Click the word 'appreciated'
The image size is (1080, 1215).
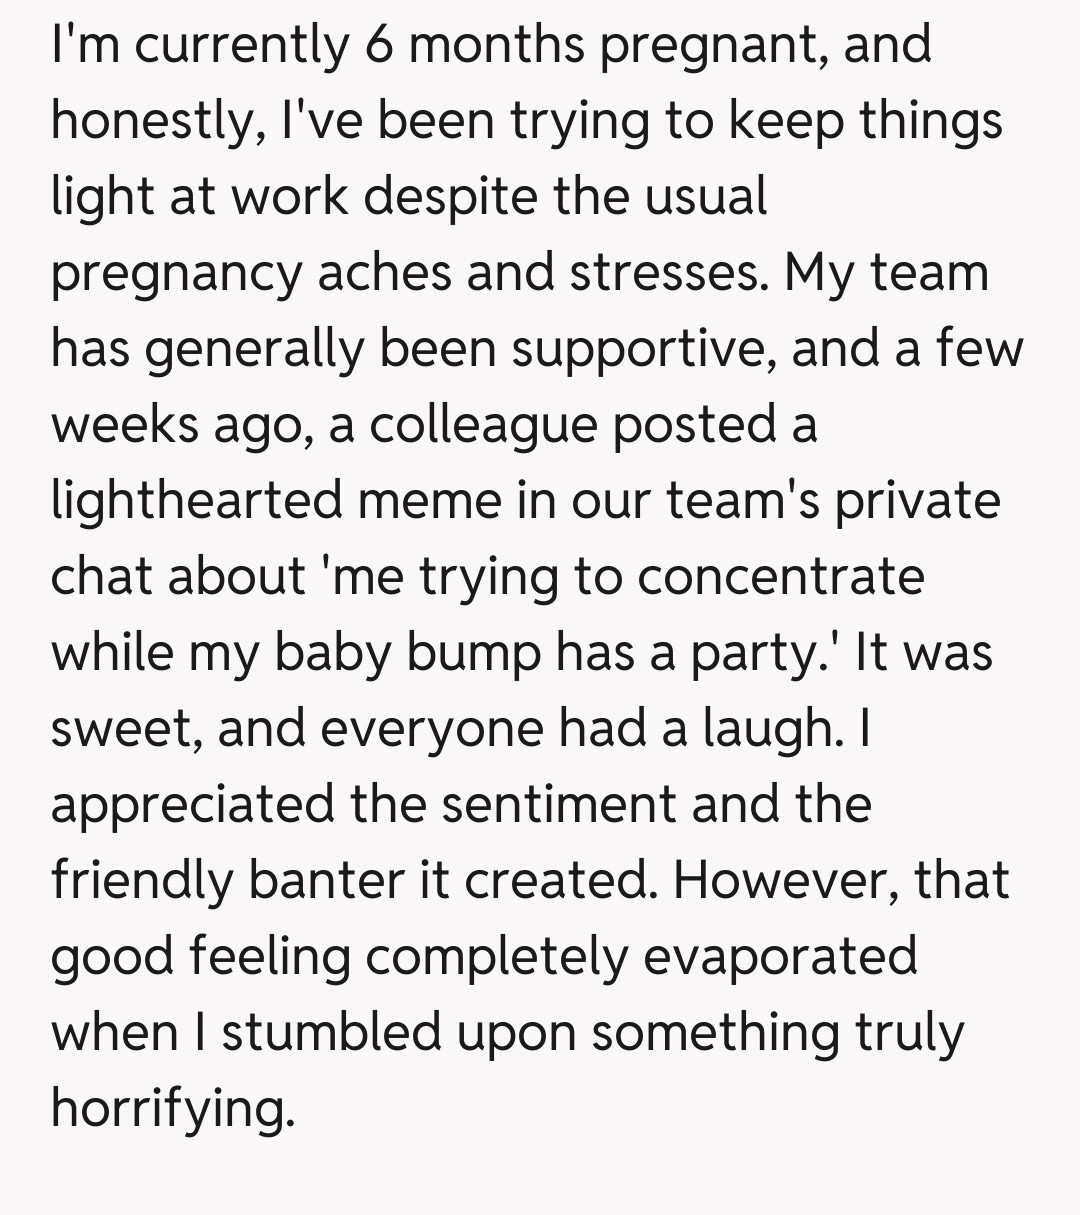(193, 805)
